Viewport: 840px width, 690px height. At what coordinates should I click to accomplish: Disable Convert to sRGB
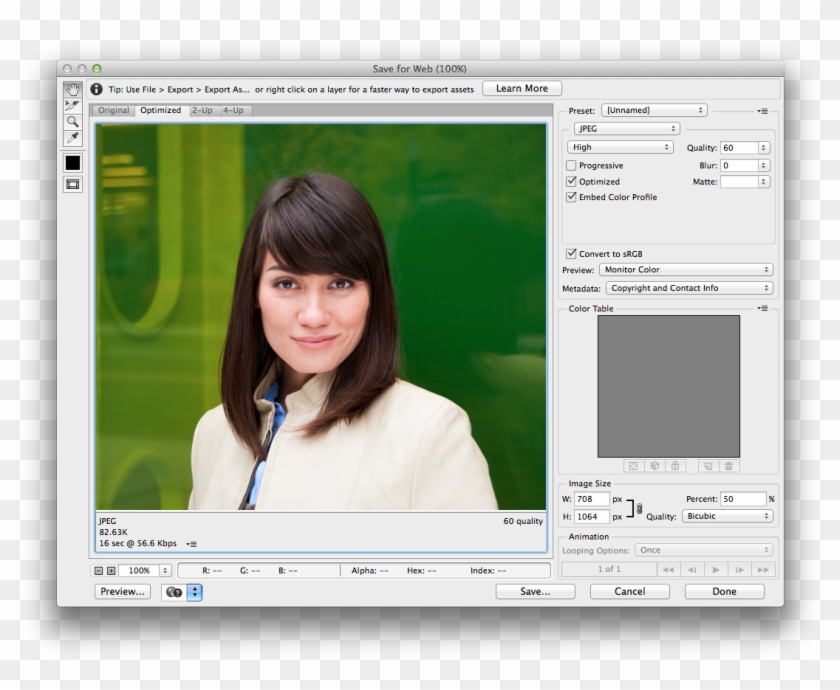[571, 252]
